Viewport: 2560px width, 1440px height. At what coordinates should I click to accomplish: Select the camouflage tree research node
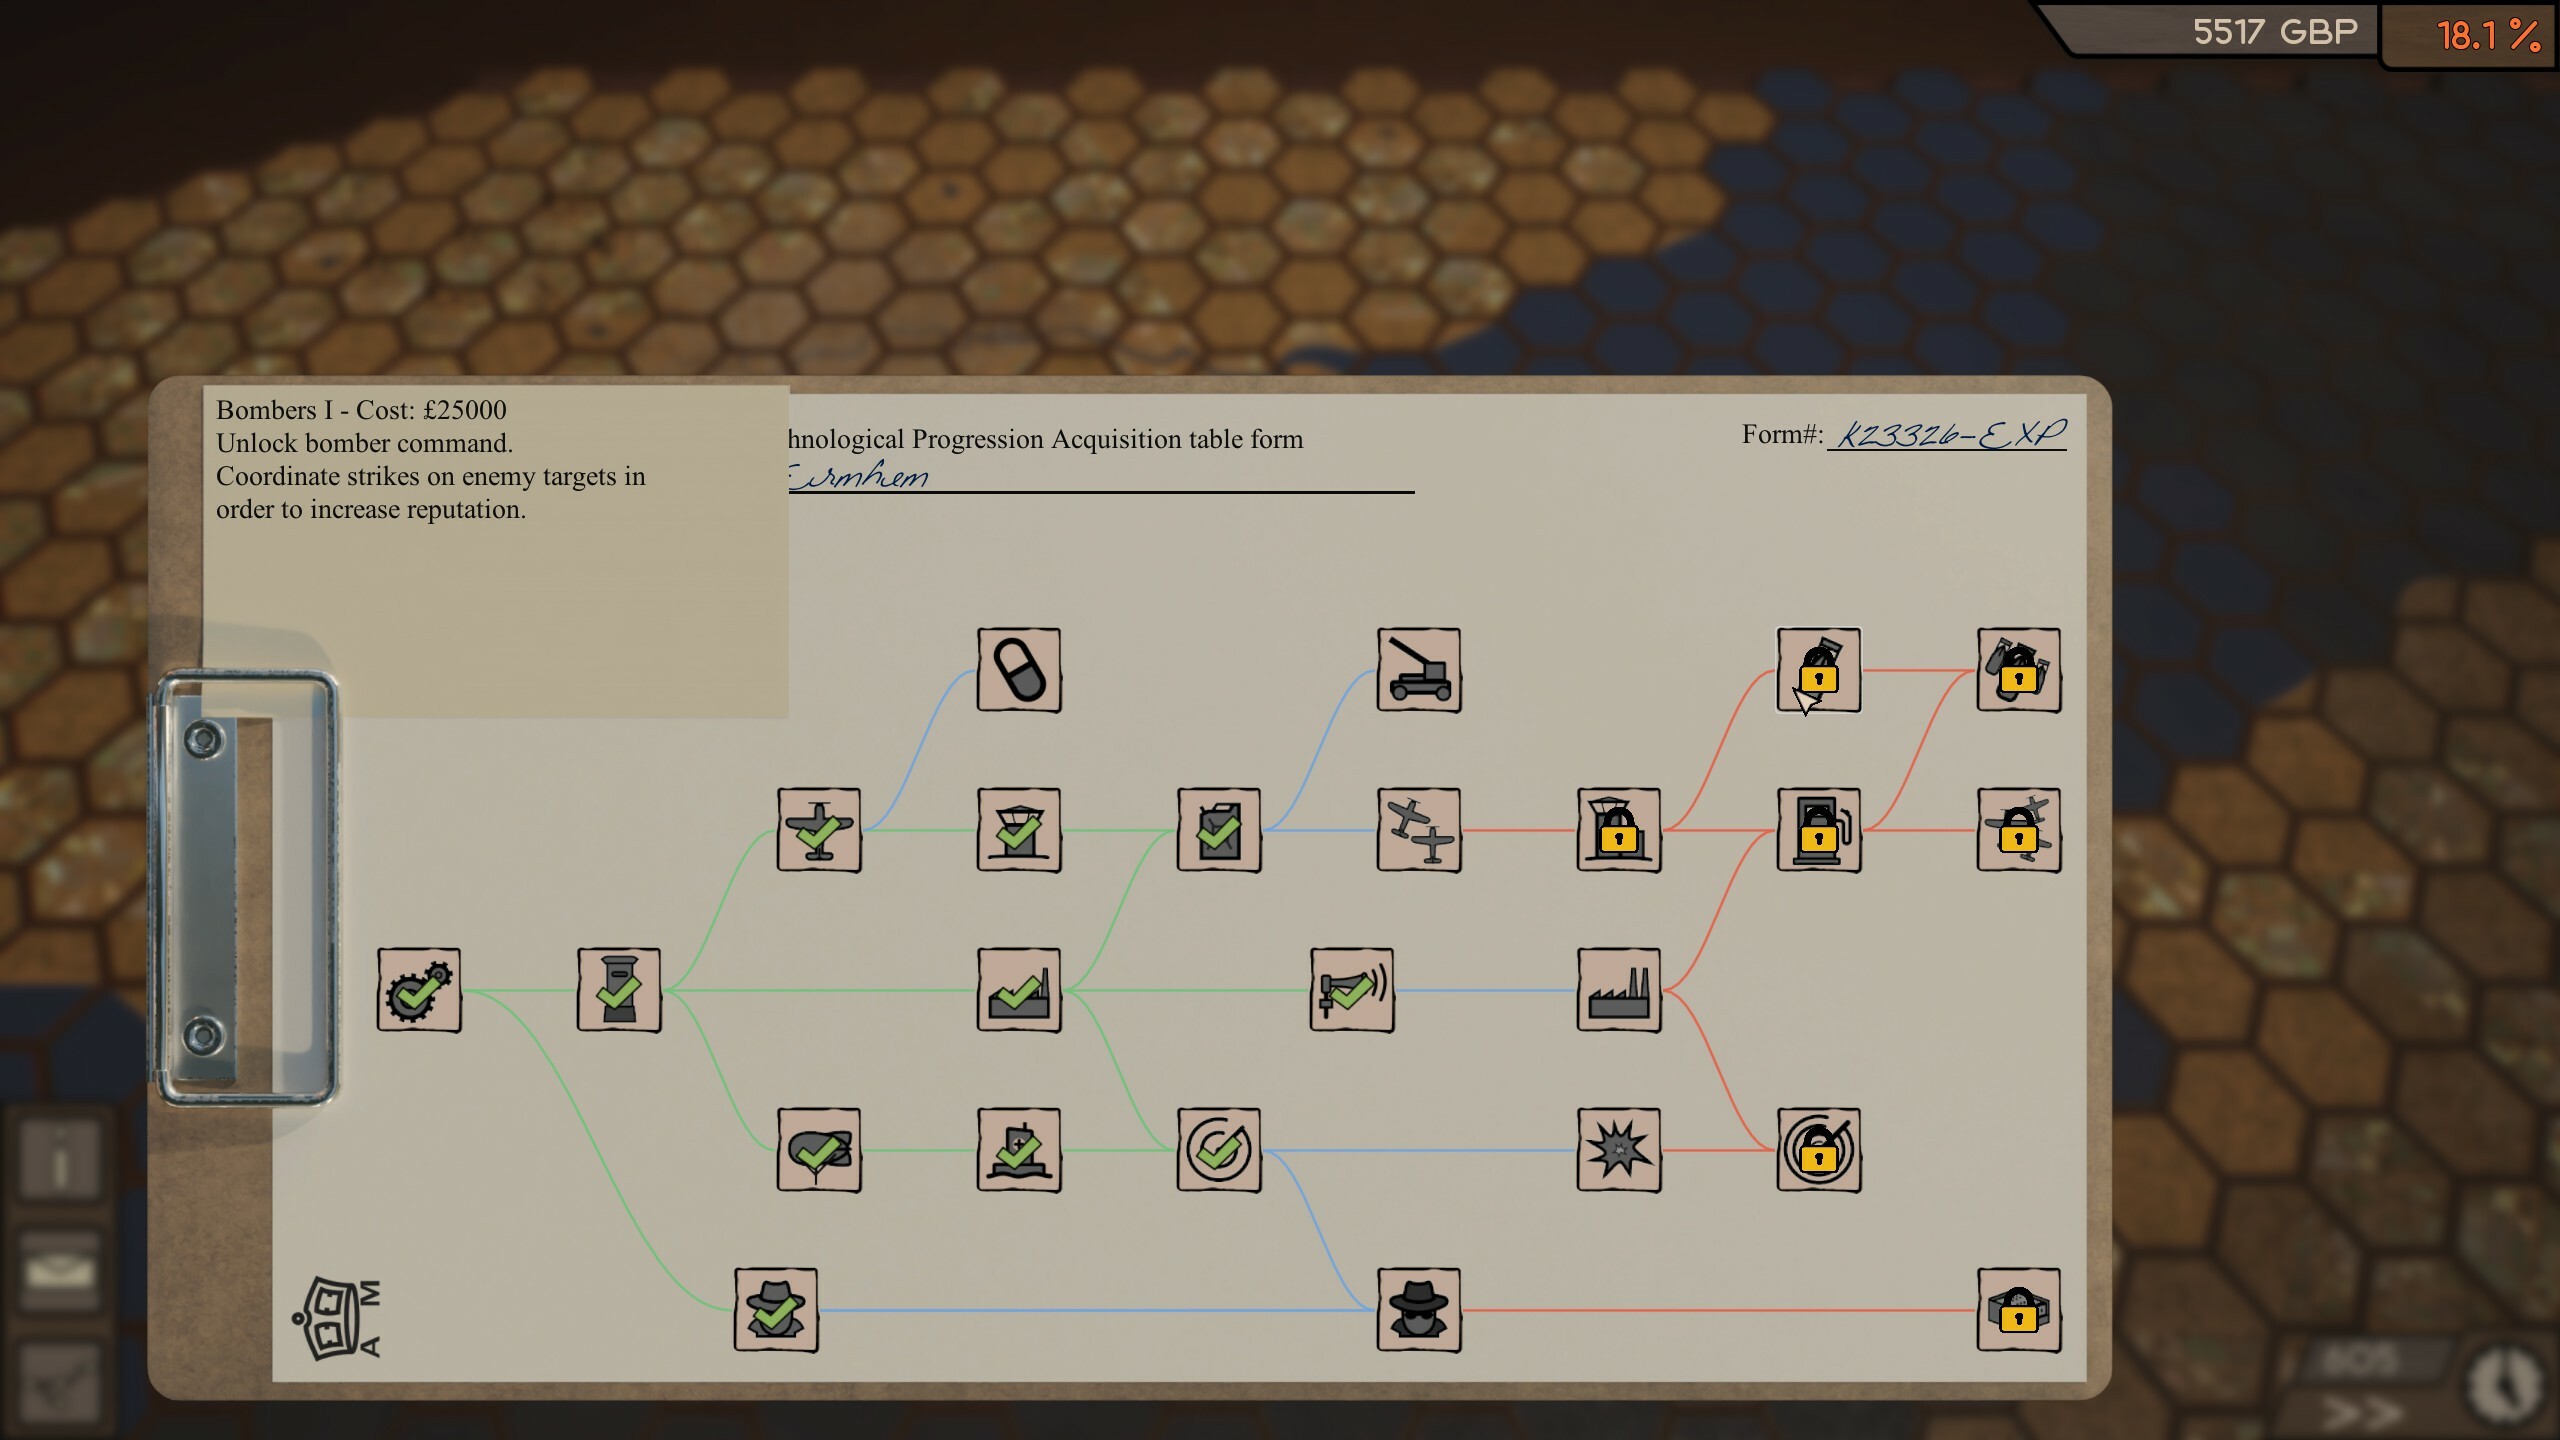pyautogui.click(x=820, y=1150)
